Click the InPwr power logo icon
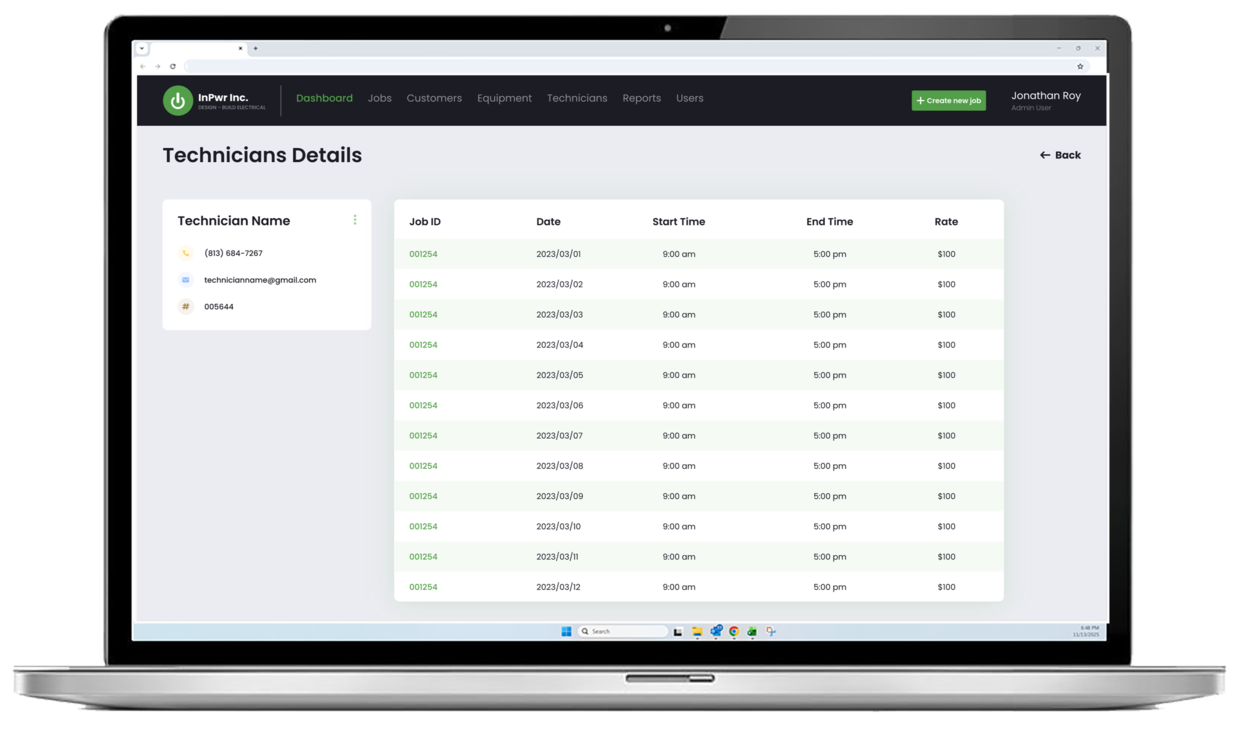The width and height of the screenshot is (1239, 740). point(178,100)
